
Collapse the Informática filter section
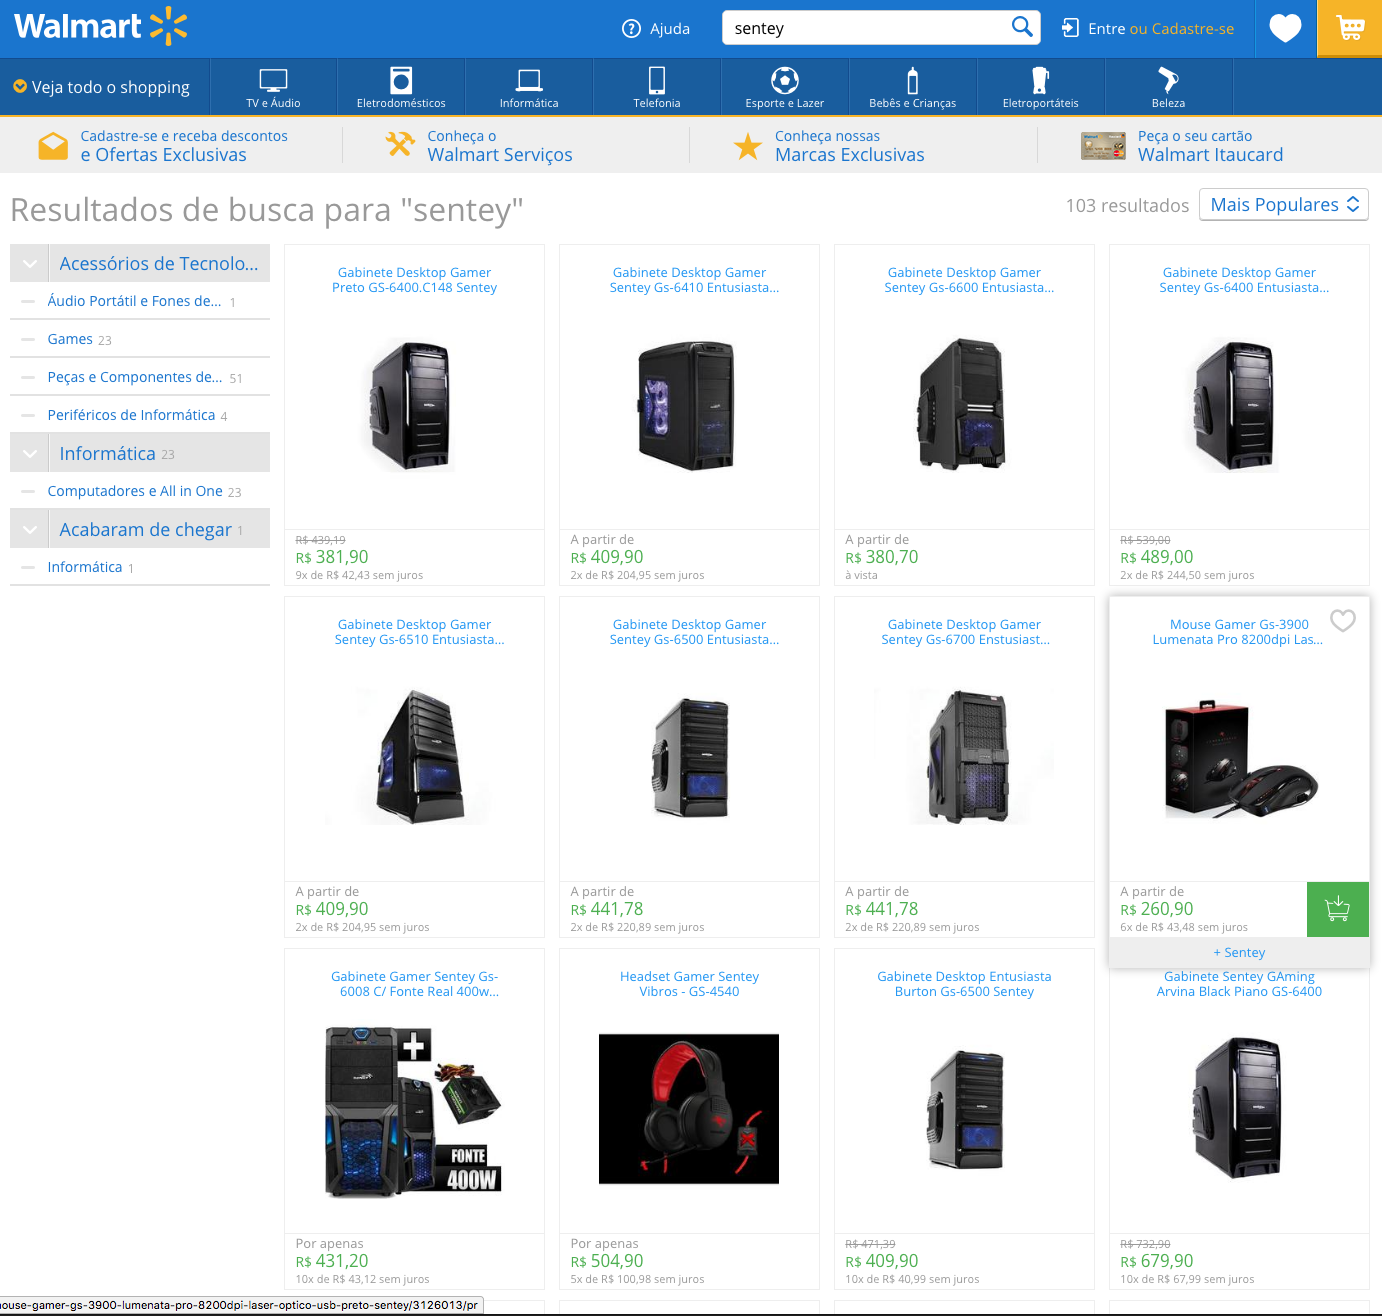(30, 454)
